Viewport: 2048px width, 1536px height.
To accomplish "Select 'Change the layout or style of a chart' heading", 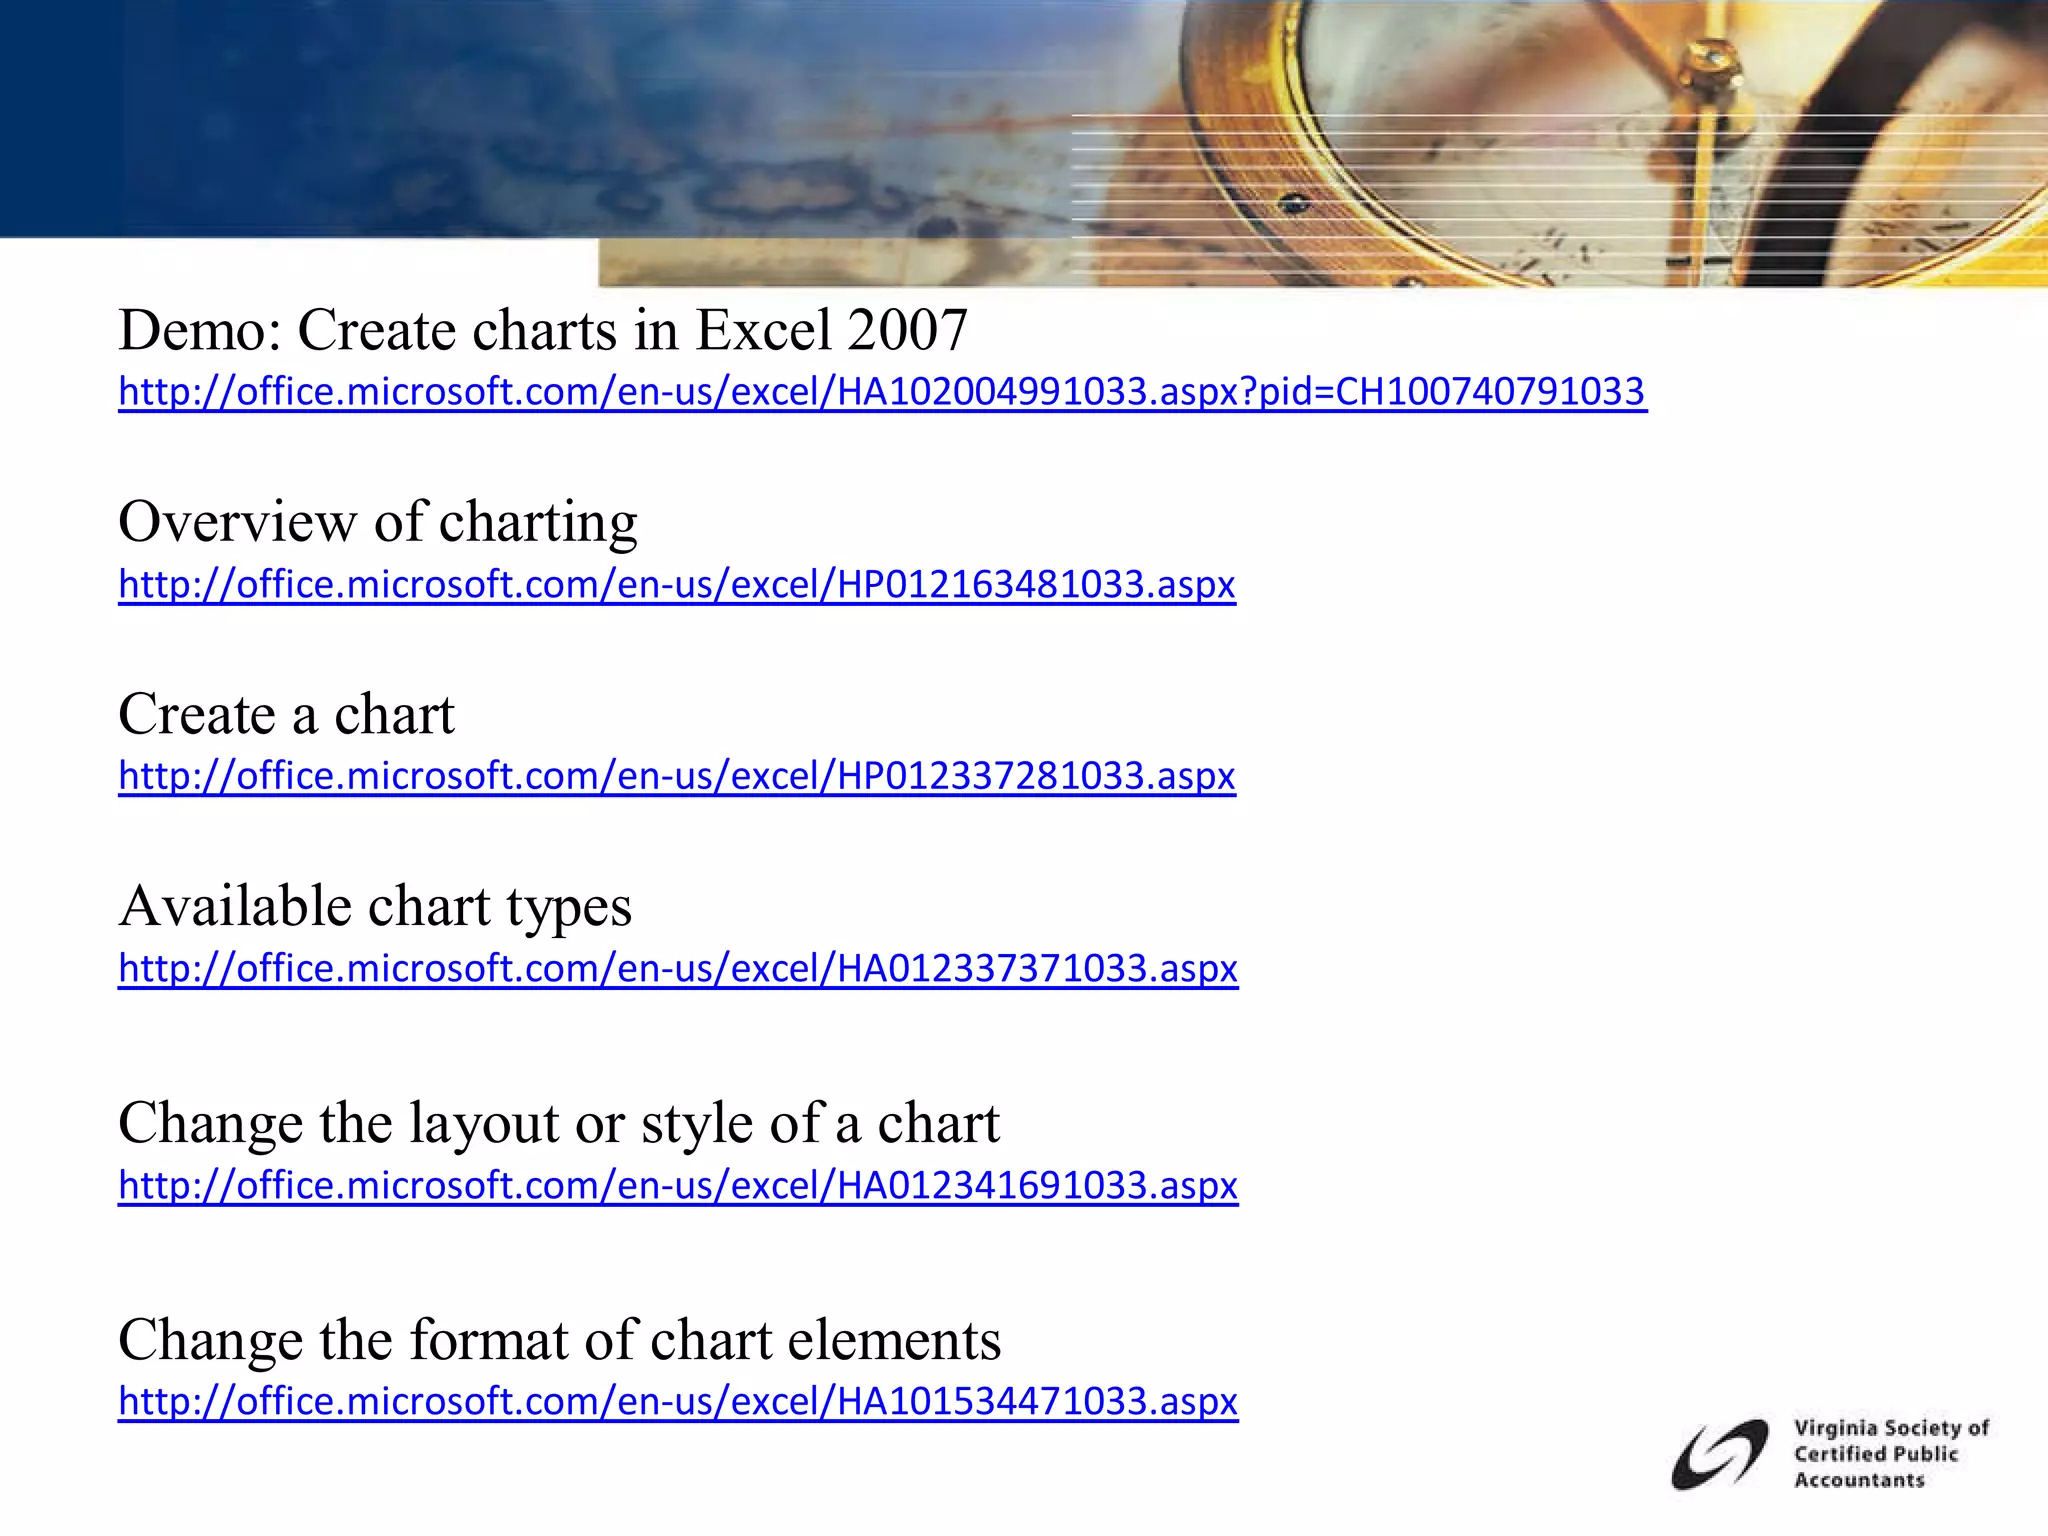I will click(558, 1123).
